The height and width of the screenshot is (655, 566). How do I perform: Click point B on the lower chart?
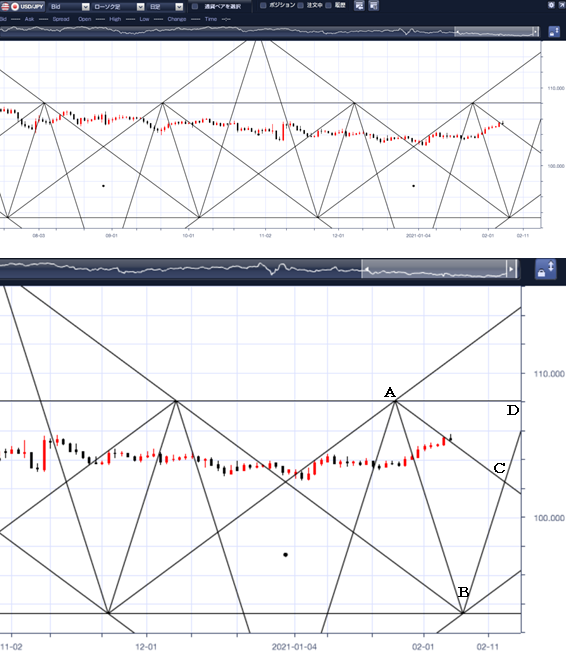point(462,613)
